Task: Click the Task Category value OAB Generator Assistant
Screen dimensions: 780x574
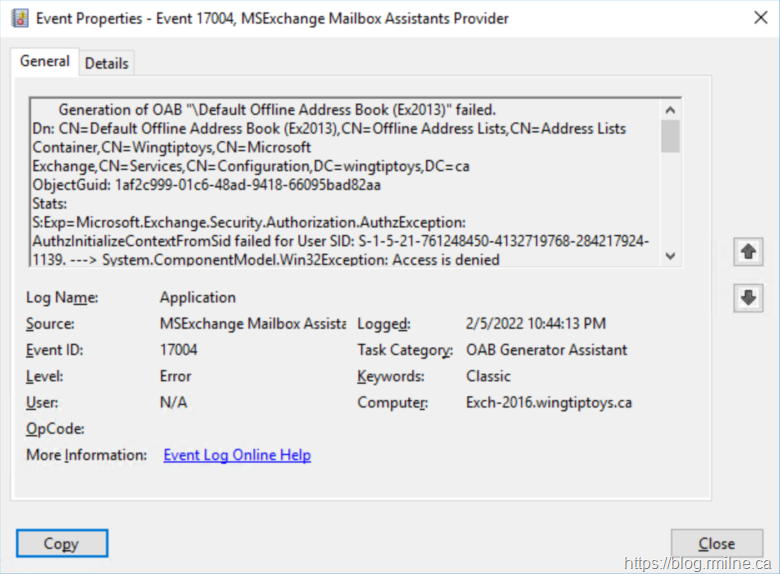Action: point(547,350)
